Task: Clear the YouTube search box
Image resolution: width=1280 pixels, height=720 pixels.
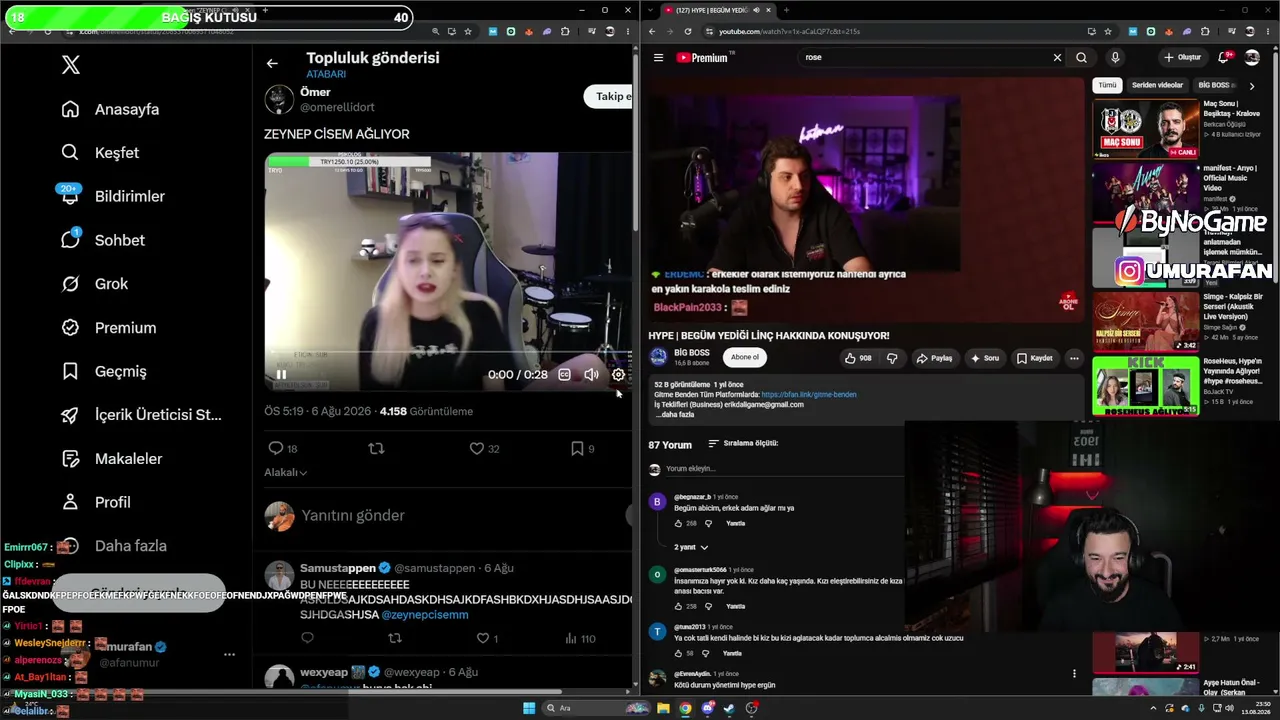Action: 1057,58
